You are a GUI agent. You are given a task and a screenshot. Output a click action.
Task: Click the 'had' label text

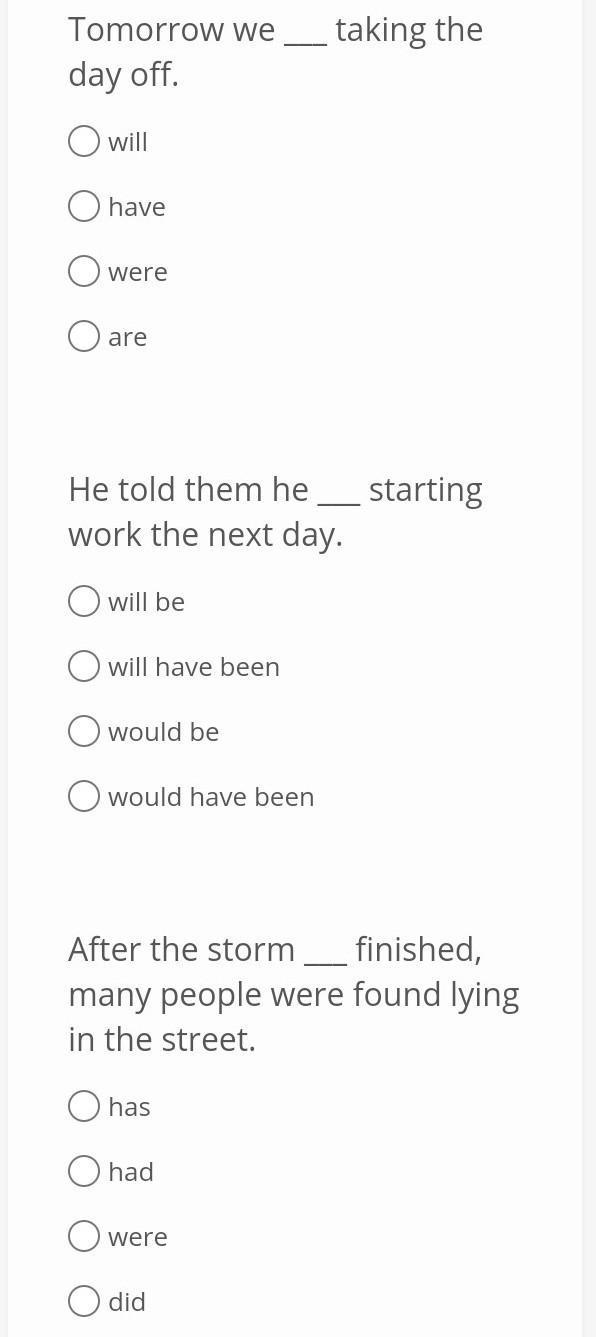pyautogui.click(x=131, y=1172)
